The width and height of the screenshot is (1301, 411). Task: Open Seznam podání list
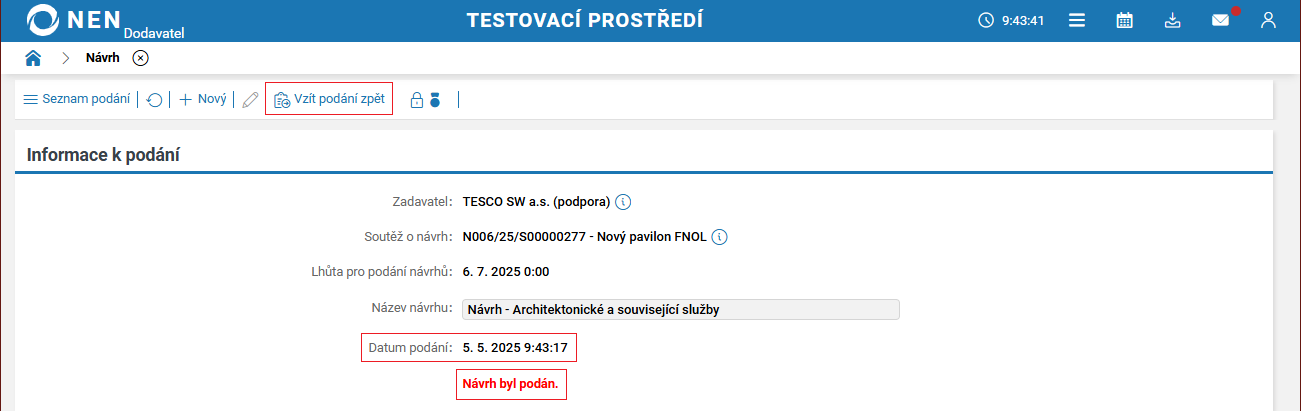point(77,99)
